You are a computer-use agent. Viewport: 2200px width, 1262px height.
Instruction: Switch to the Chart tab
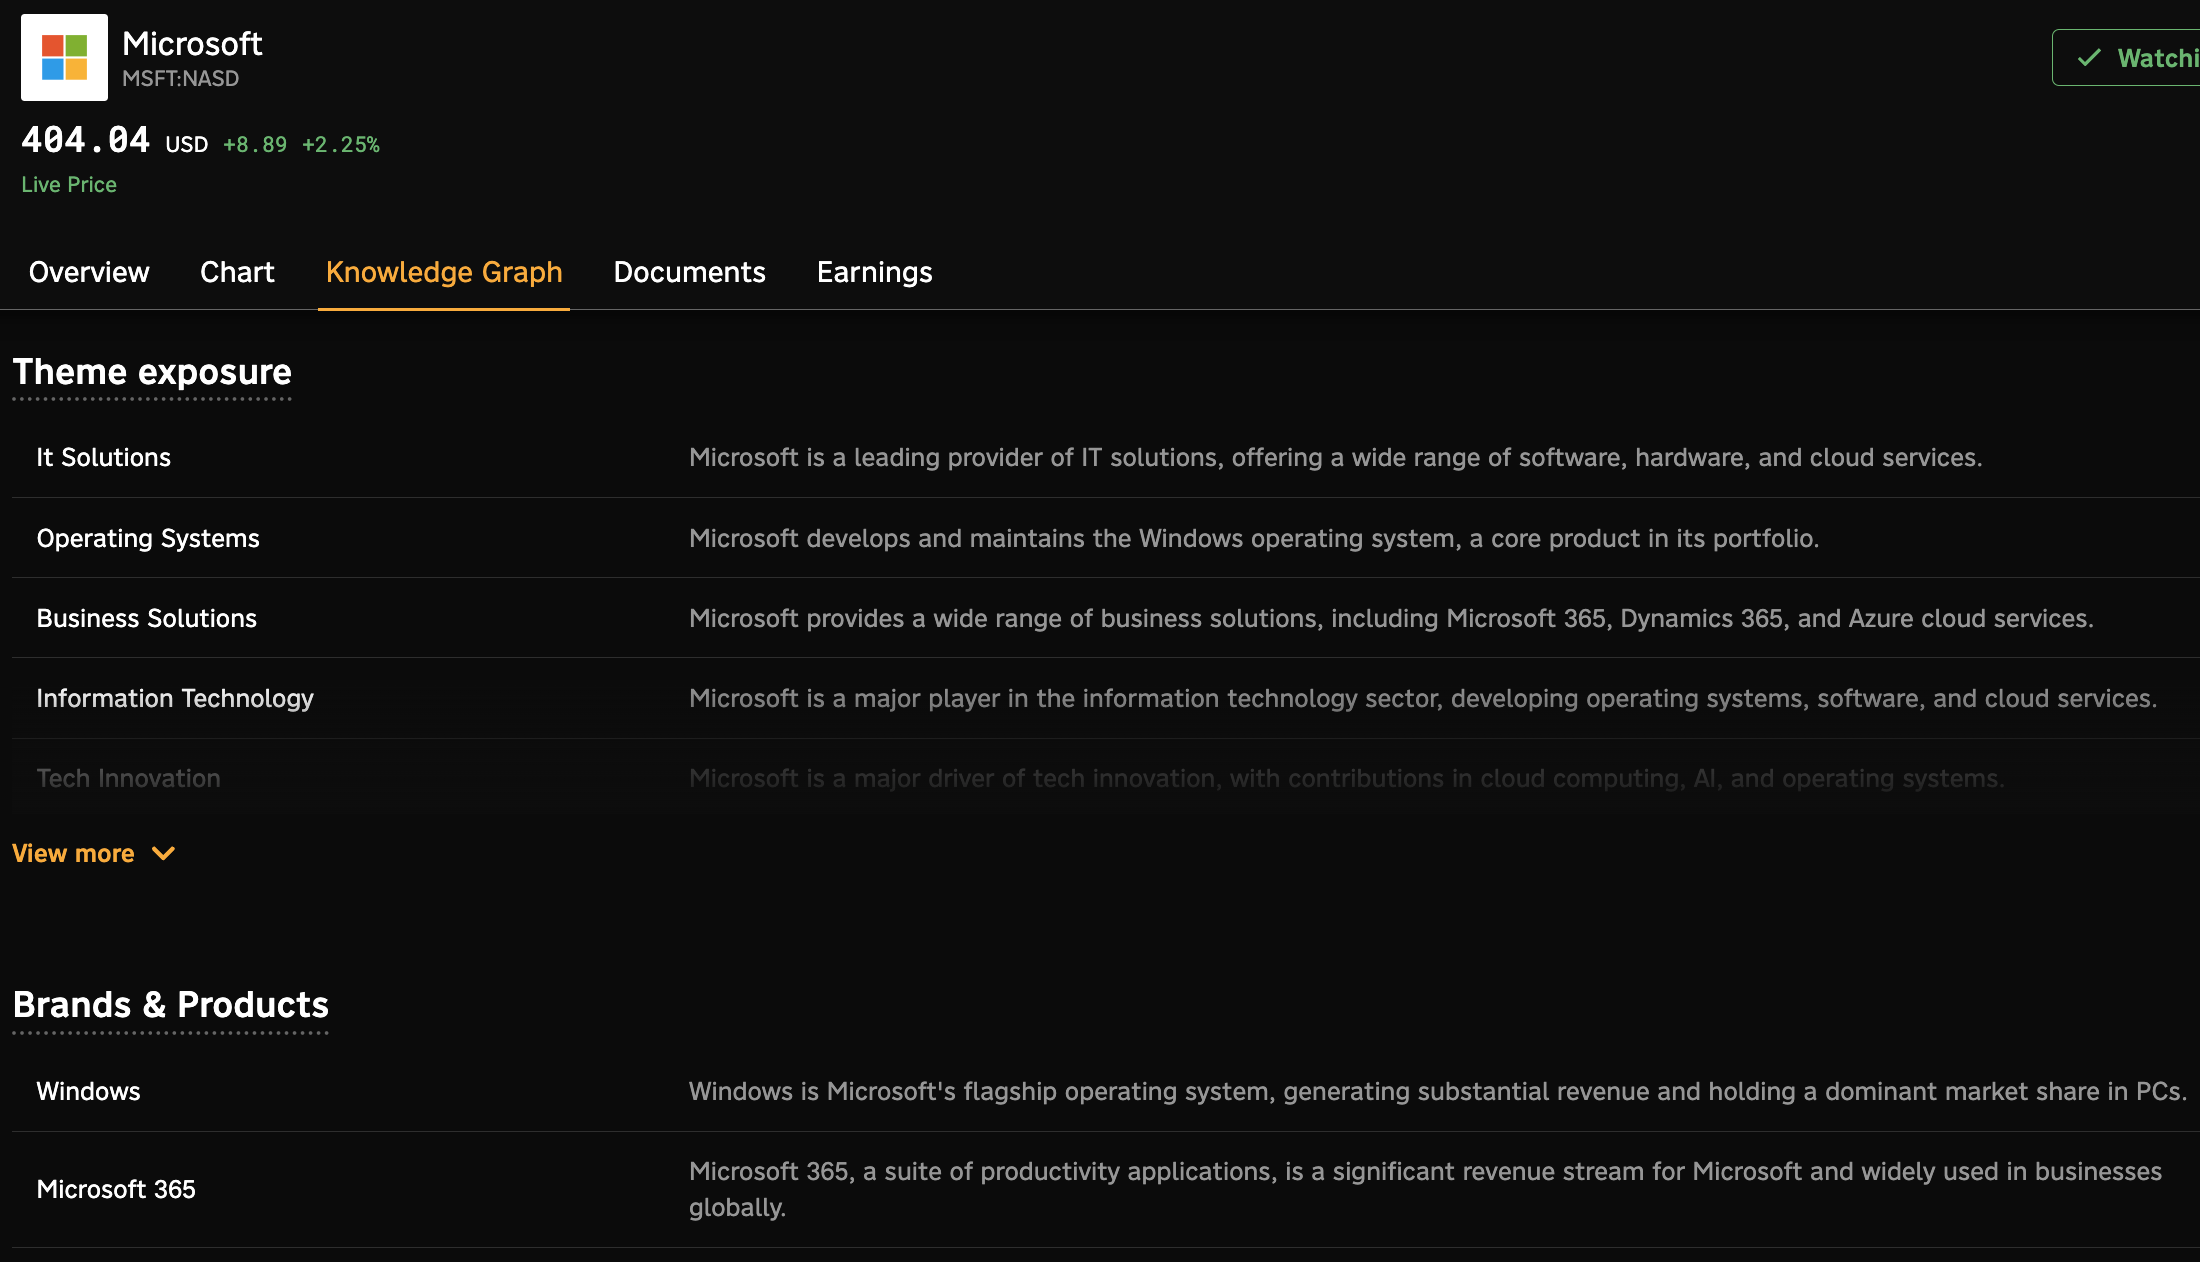point(237,272)
